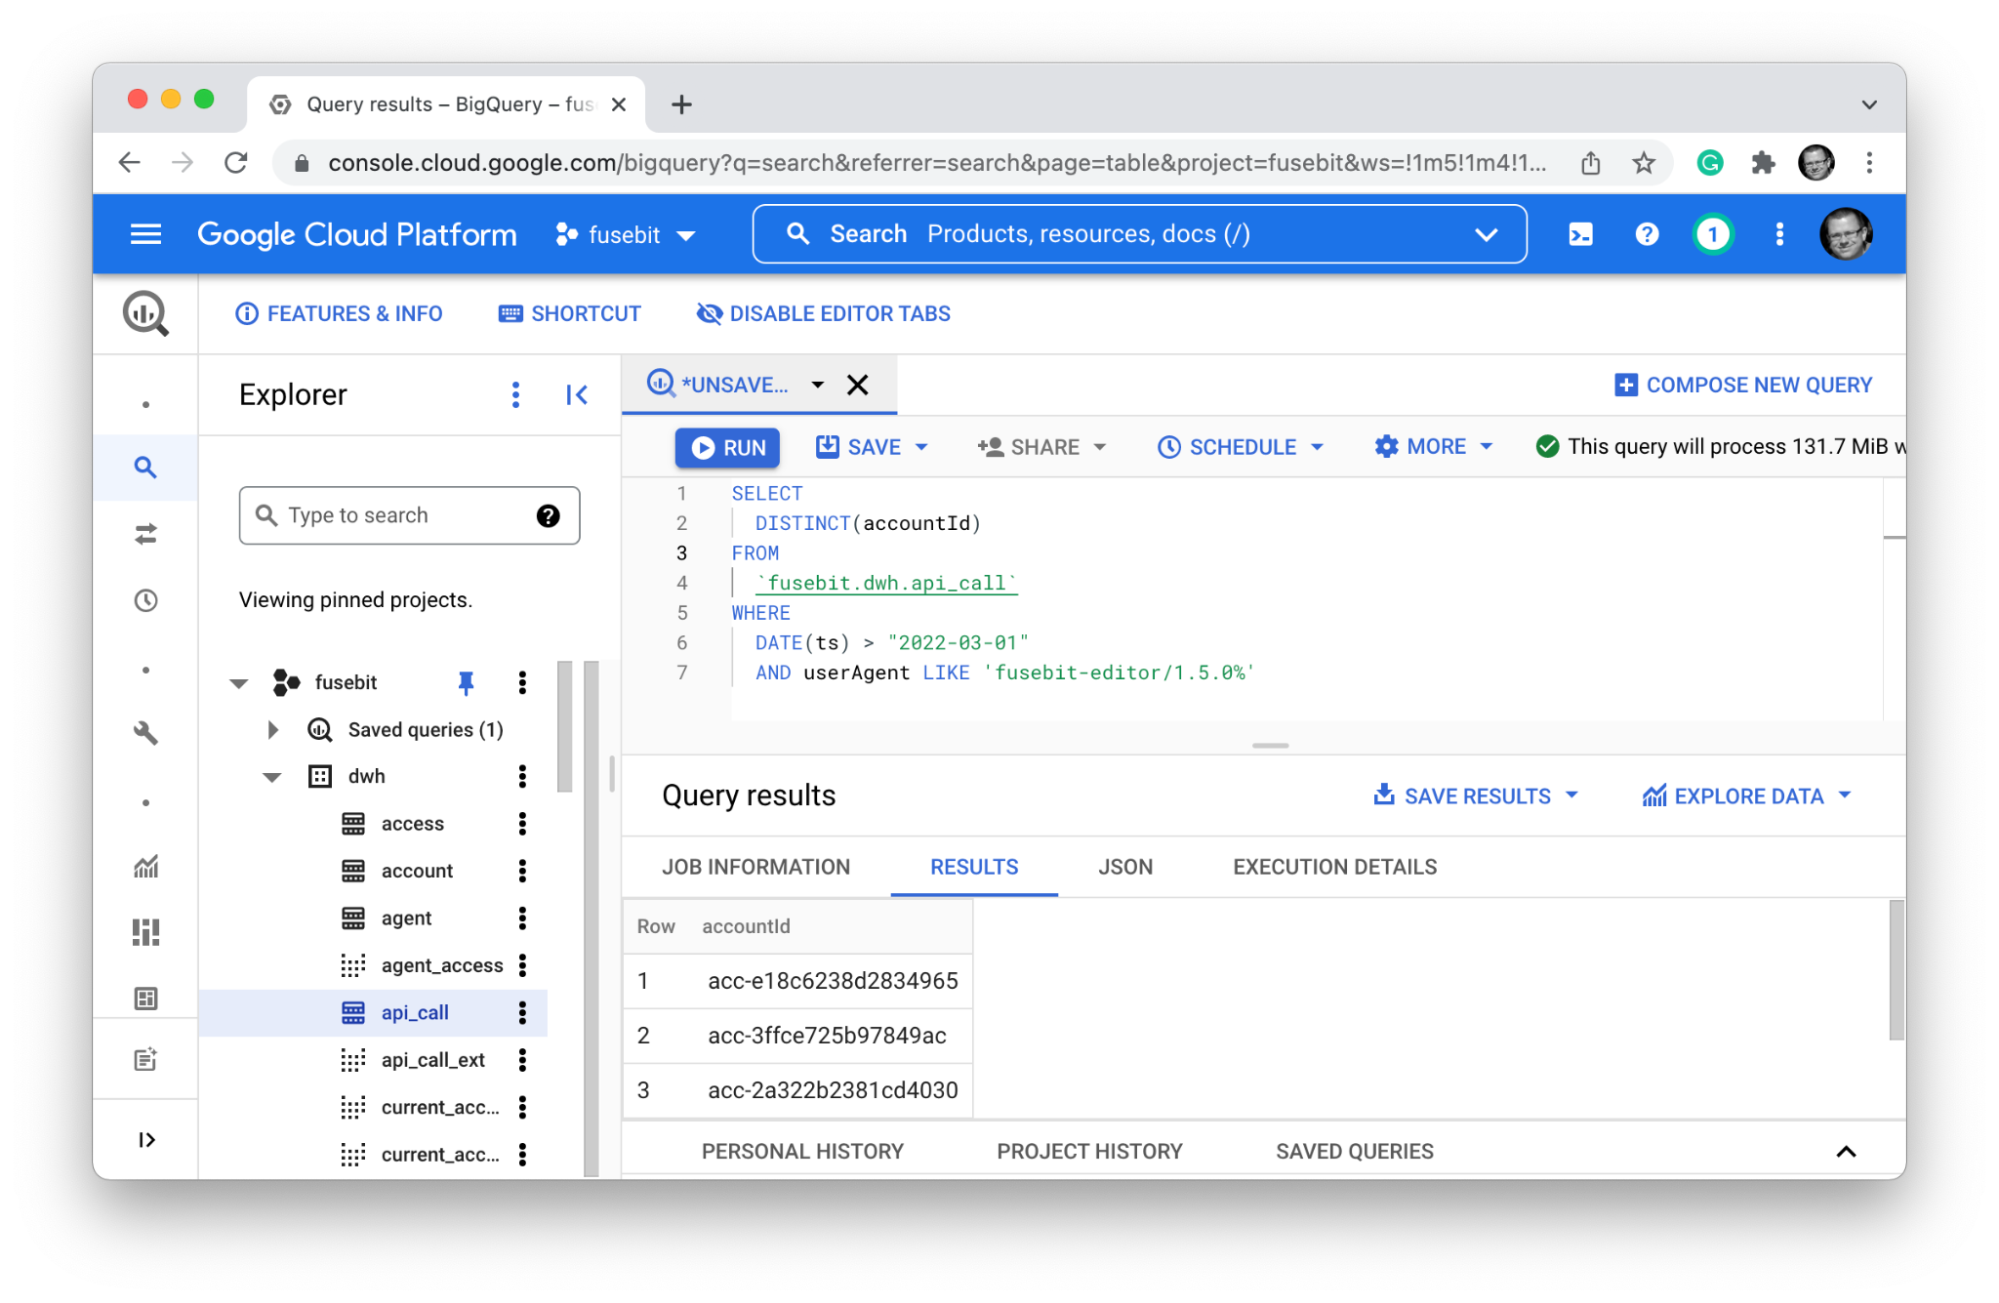This screenshot has height=1303, width=1999.
Task: Open GCP header three-dot settings menu
Action: [1779, 234]
